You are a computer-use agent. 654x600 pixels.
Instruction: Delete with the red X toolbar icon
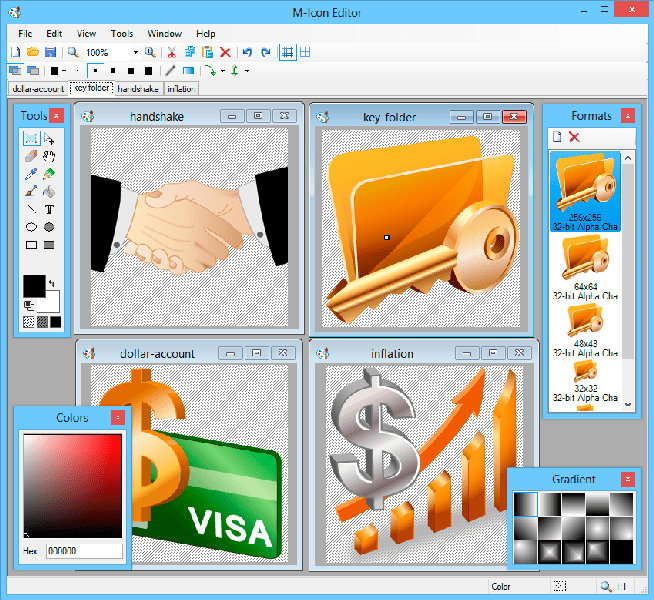pyautogui.click(x=225, y=52)
